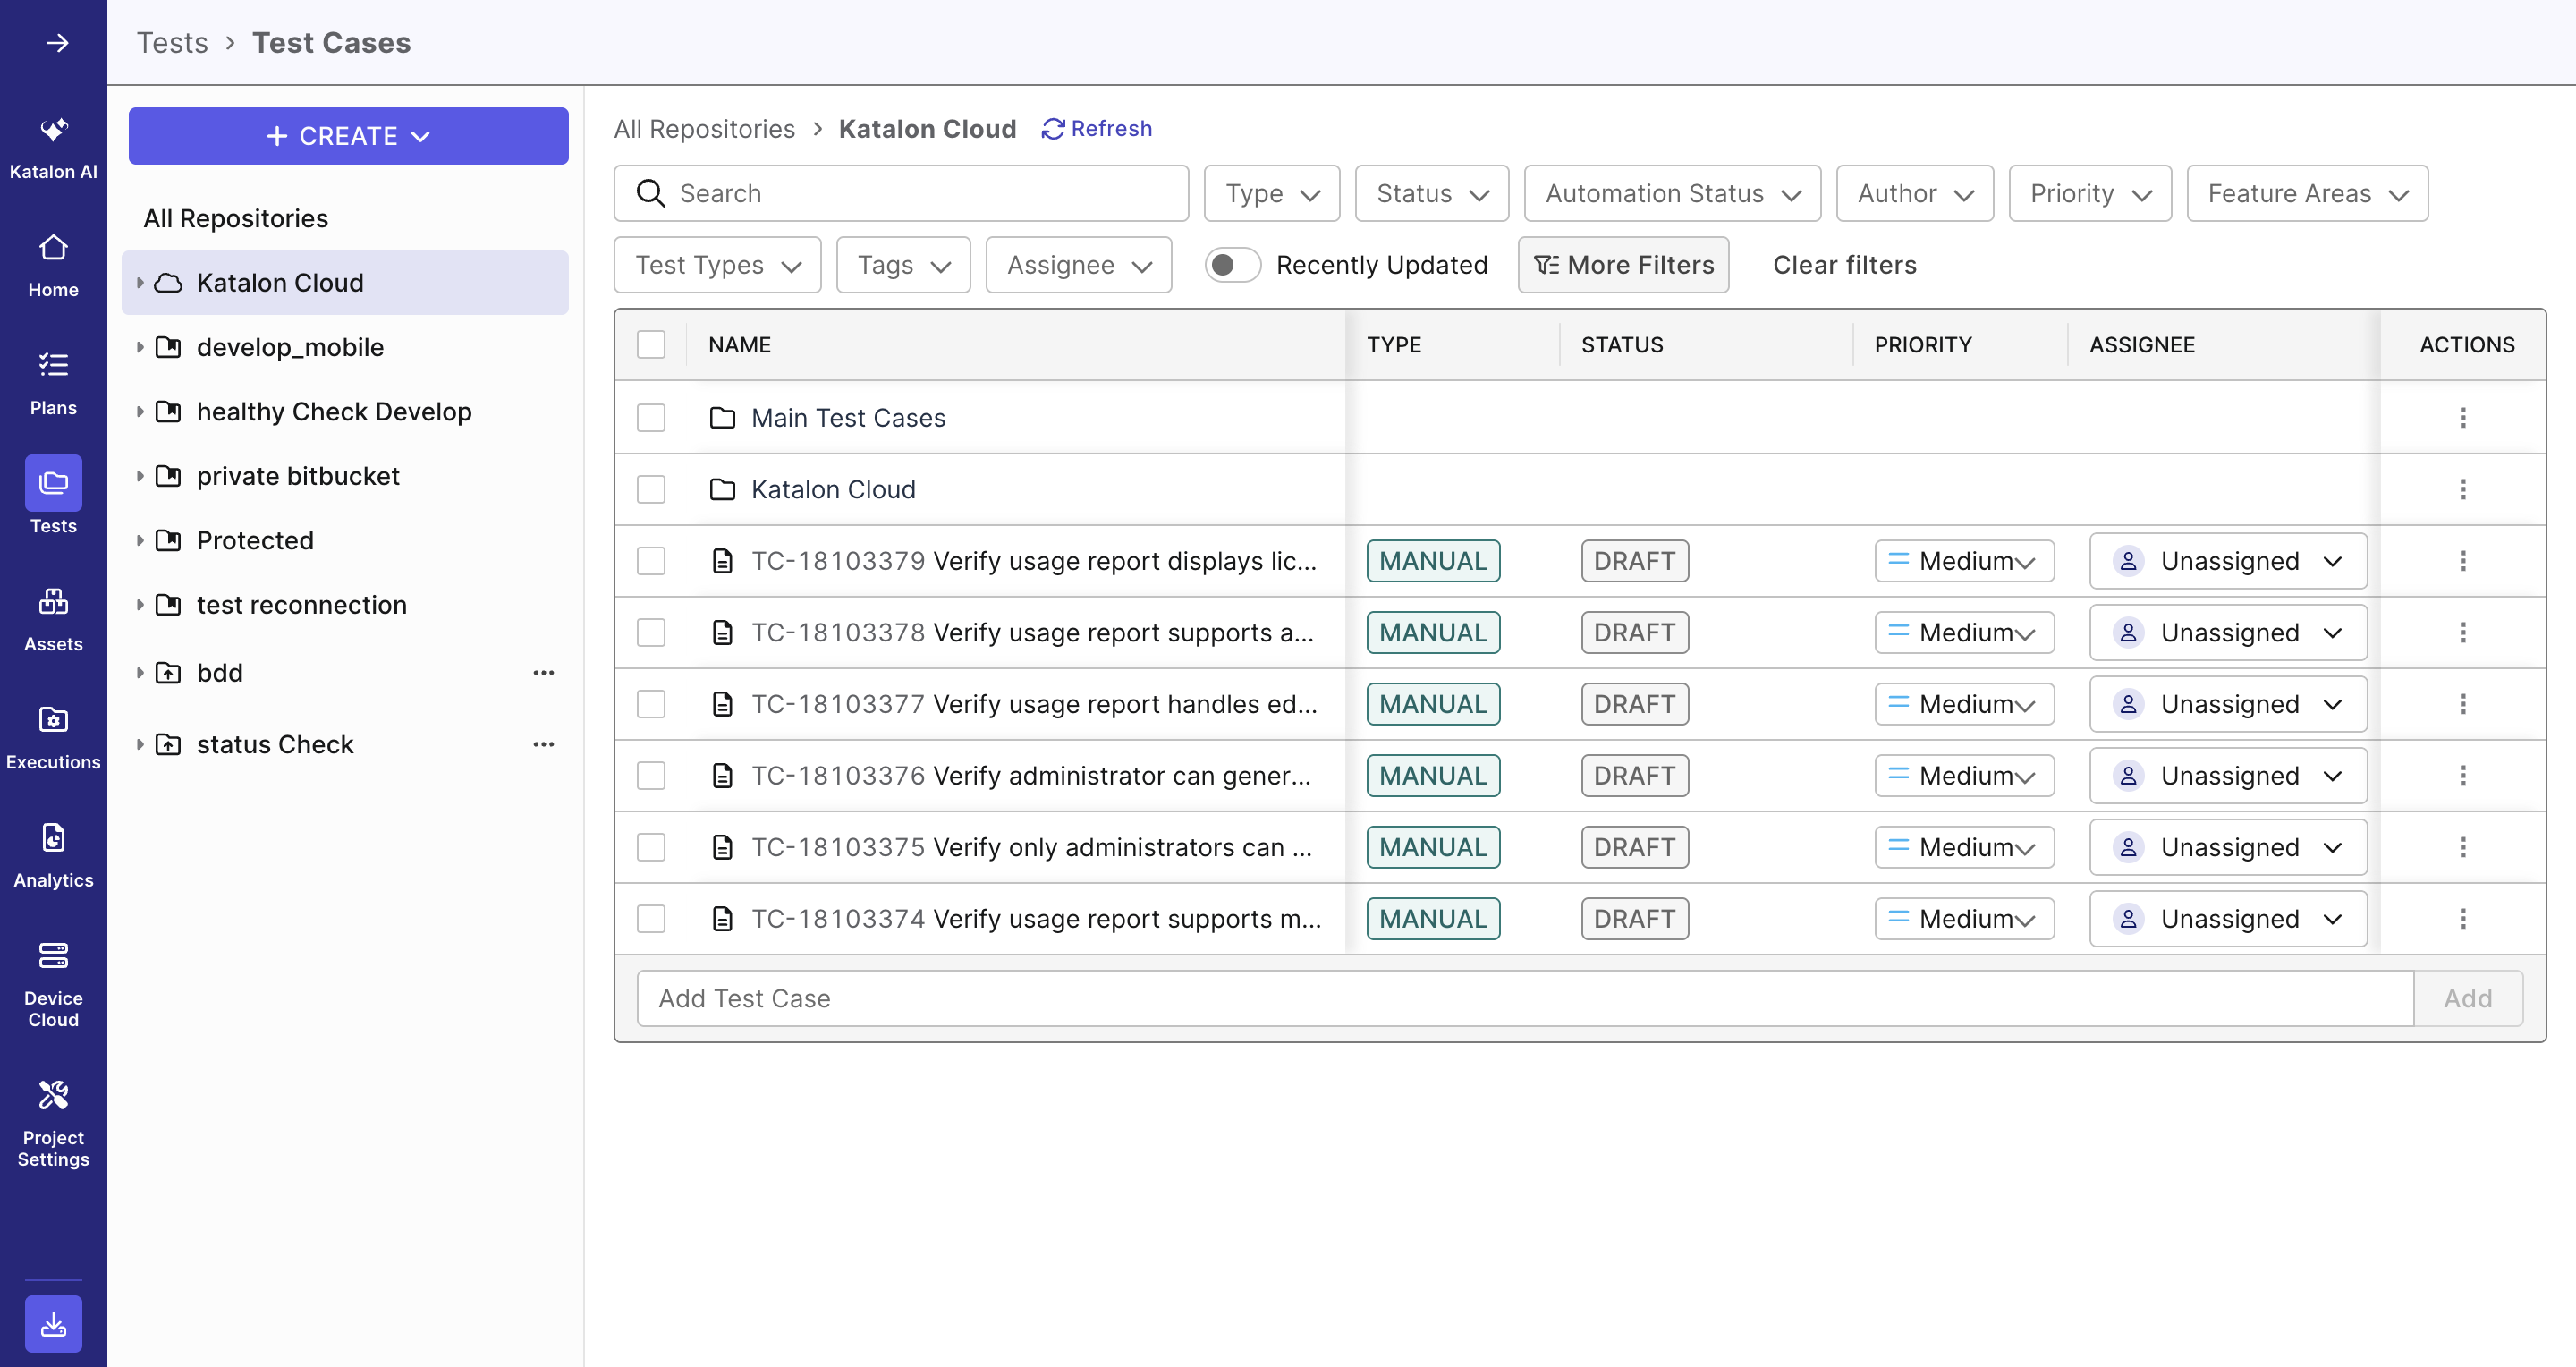The width and height of the screenshot is (2576, 1367).
Task: Click the CREATE button
Action: pos(348,136)
